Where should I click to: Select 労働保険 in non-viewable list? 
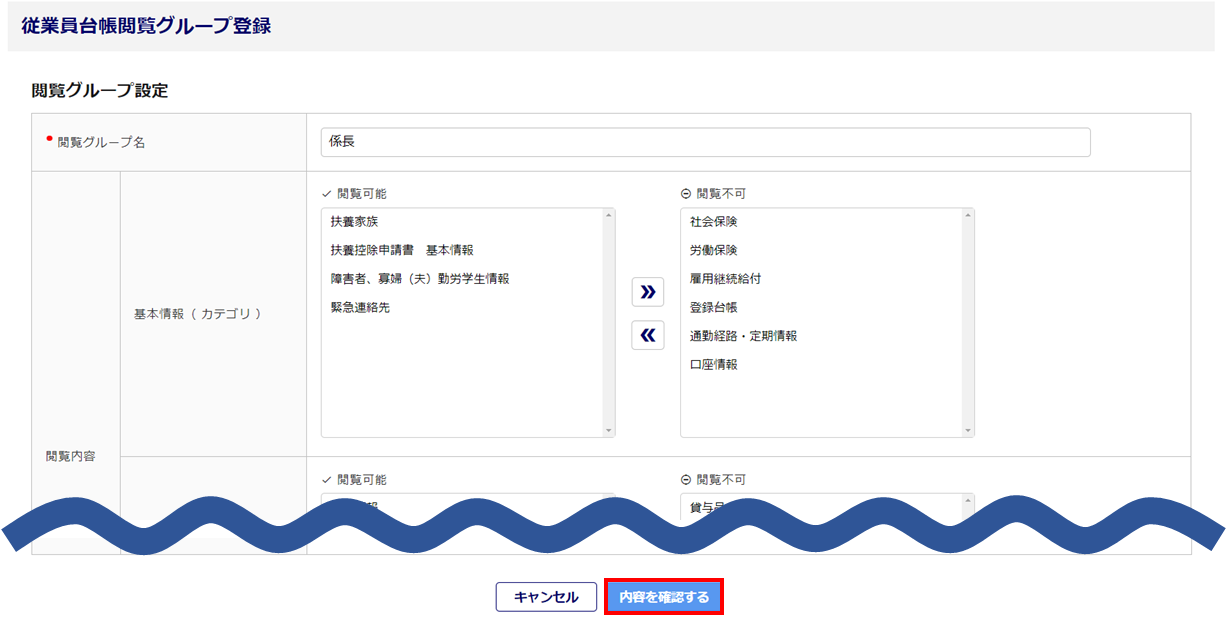[713, 250]
